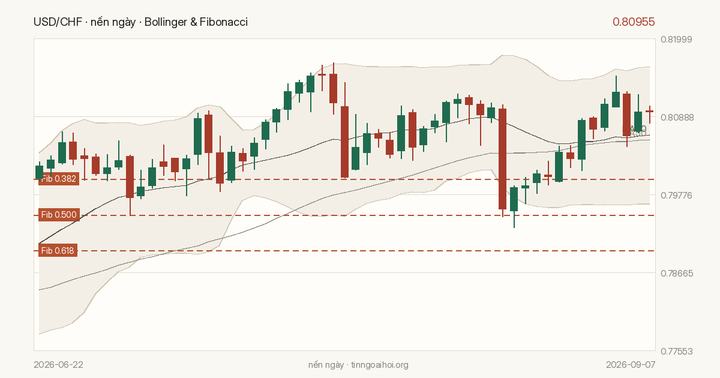Open the tinngoaihoi.org source caption
The height and width of the screenshot is (378, 720).
[x=379, y=365]
